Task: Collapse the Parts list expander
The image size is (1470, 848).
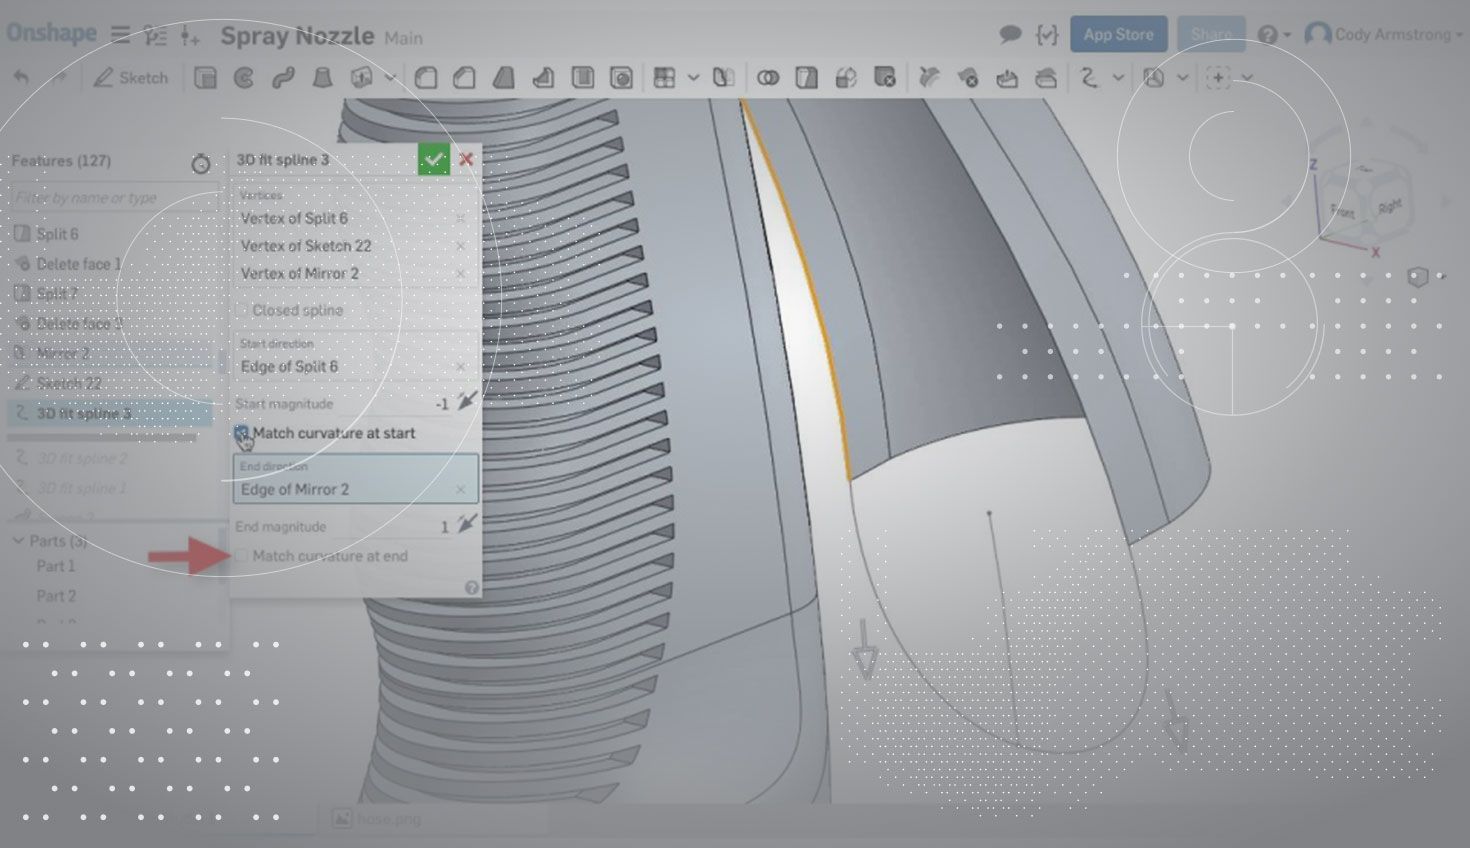Action: 18,541
